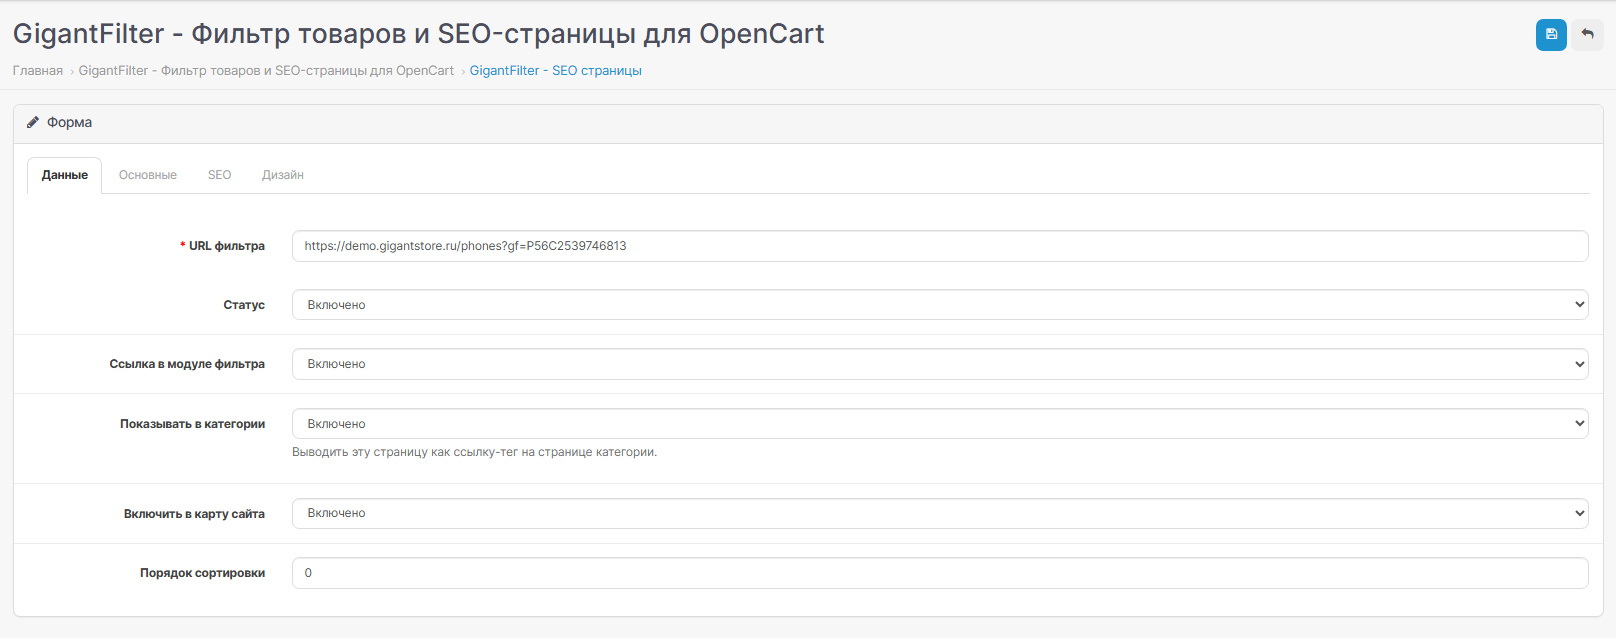The height and width of the screenshot is (638, 1616).
Task: Click the Статус label
Action: [244, 305]
